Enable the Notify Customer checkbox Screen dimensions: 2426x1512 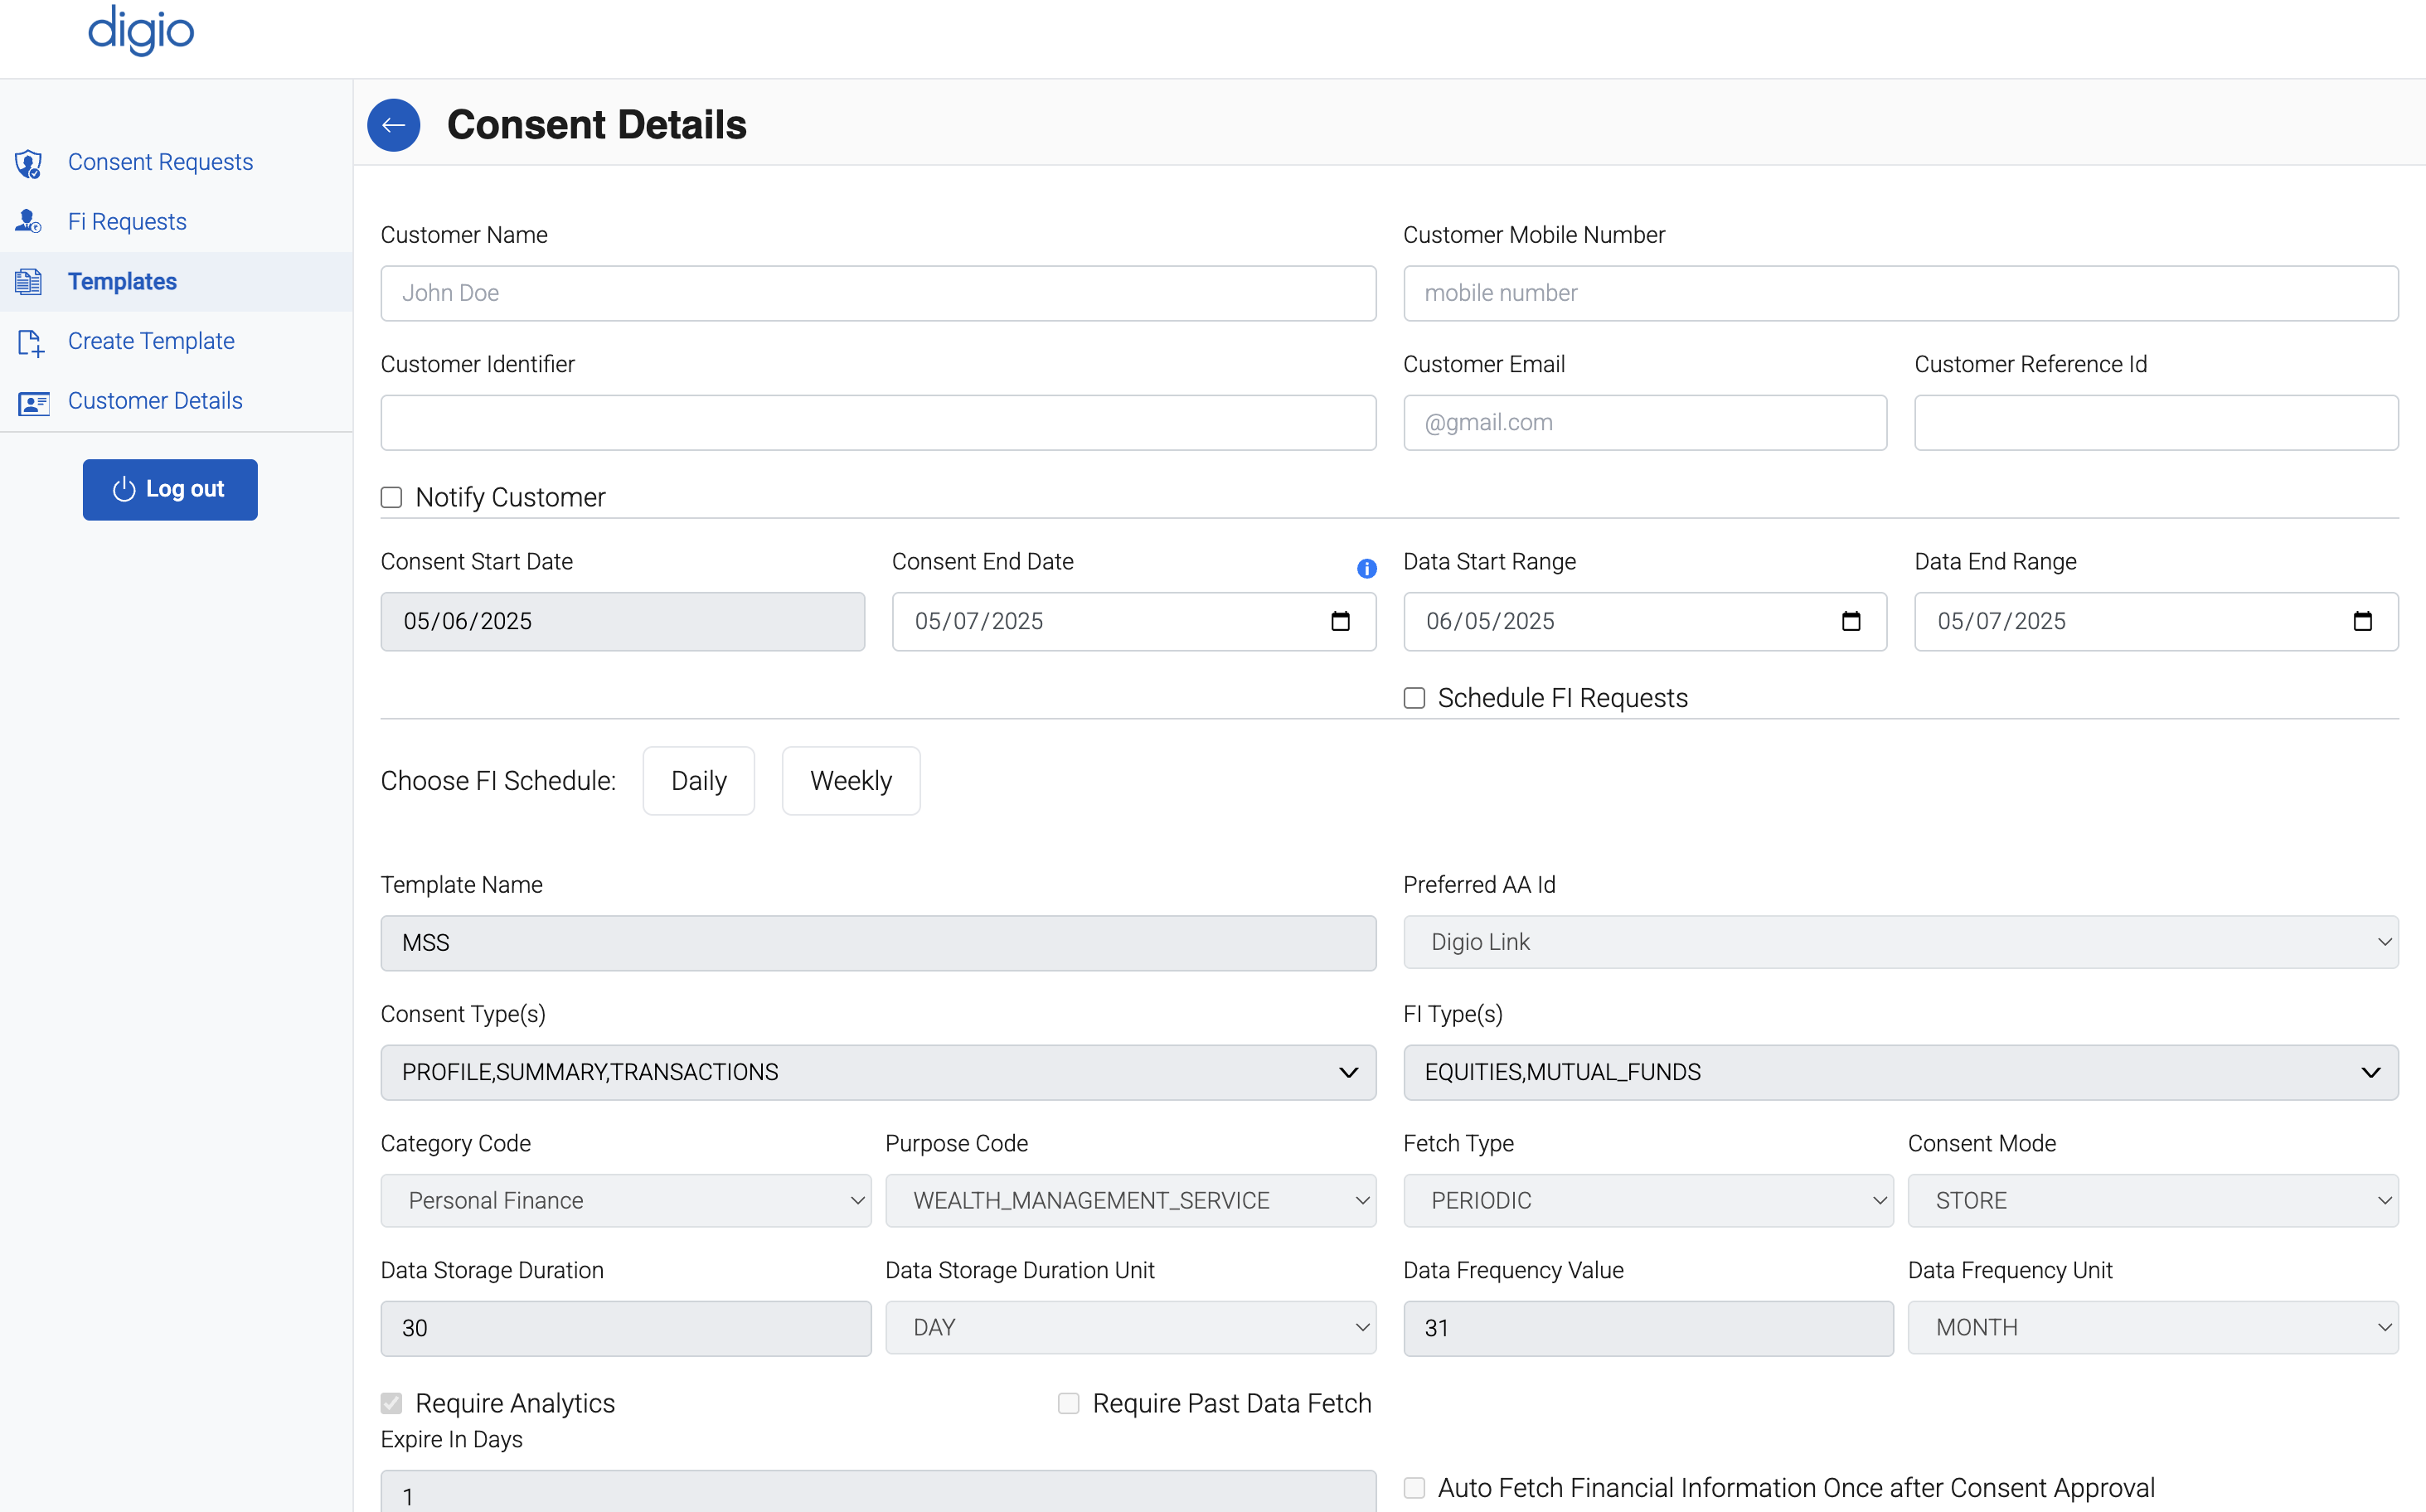tap(391, 497)
